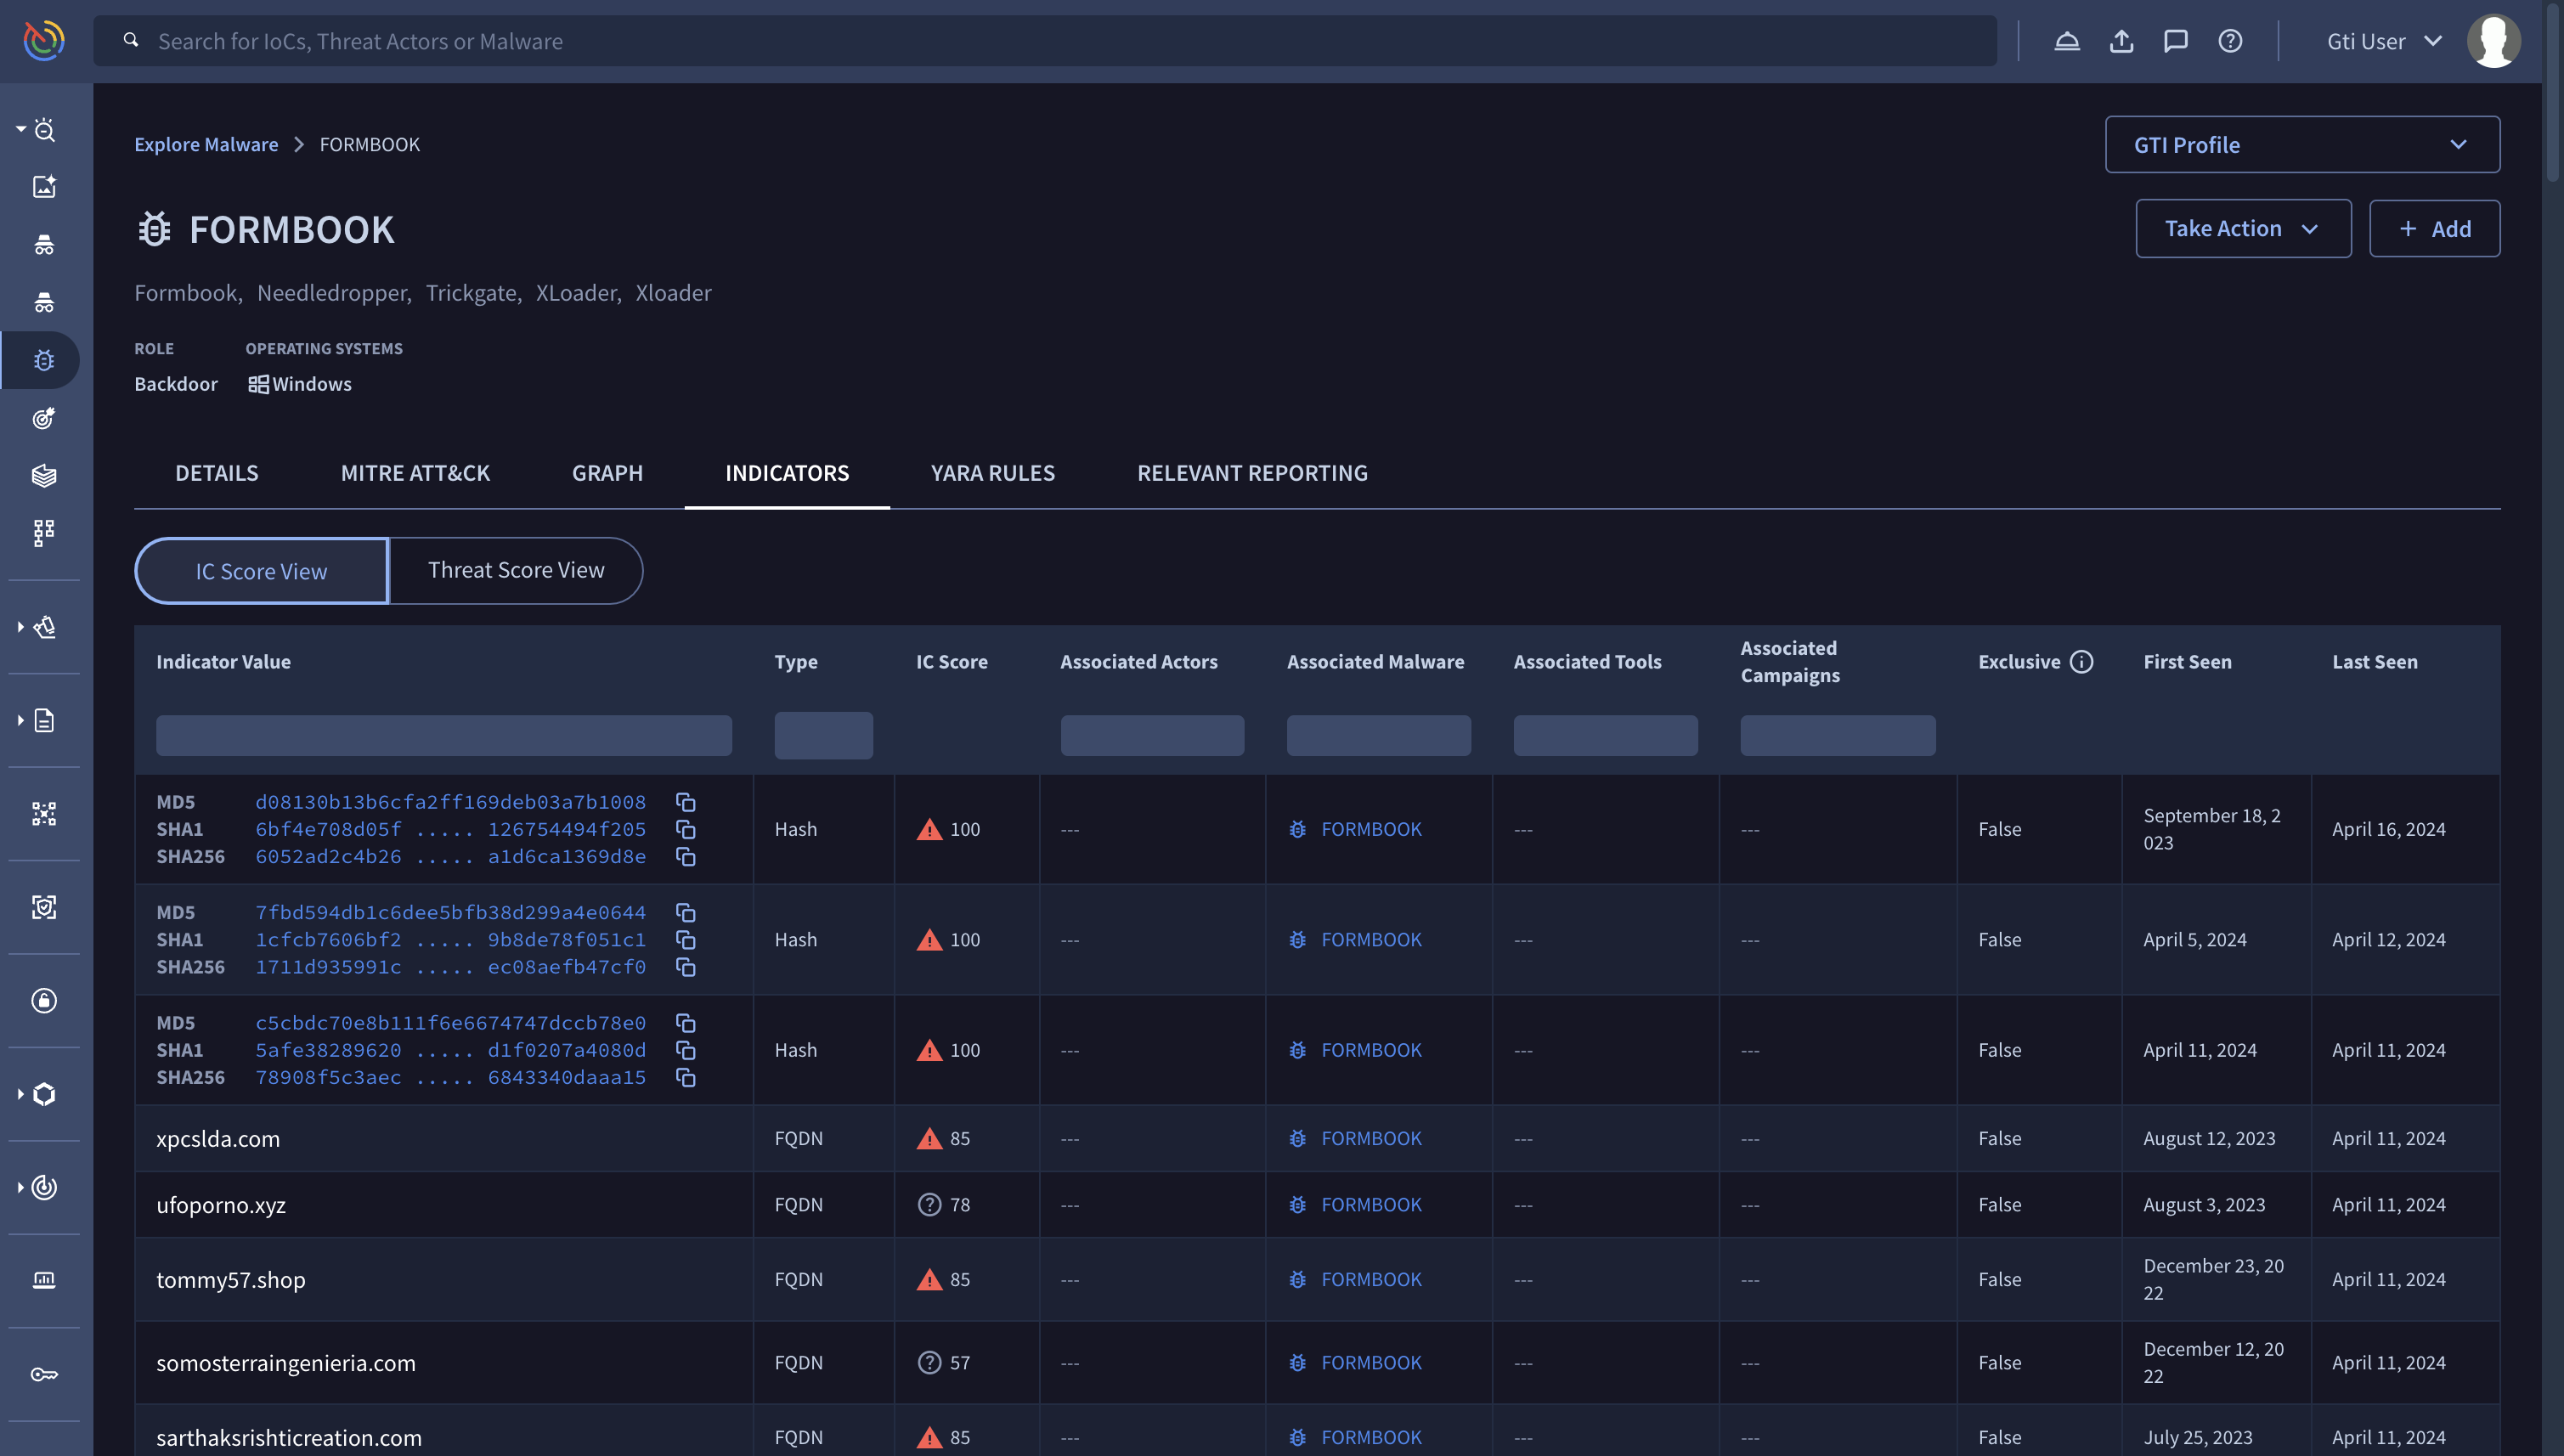Click the Associated Malware filter field
The image size is (2564, 1456).
pos(1378,735)
